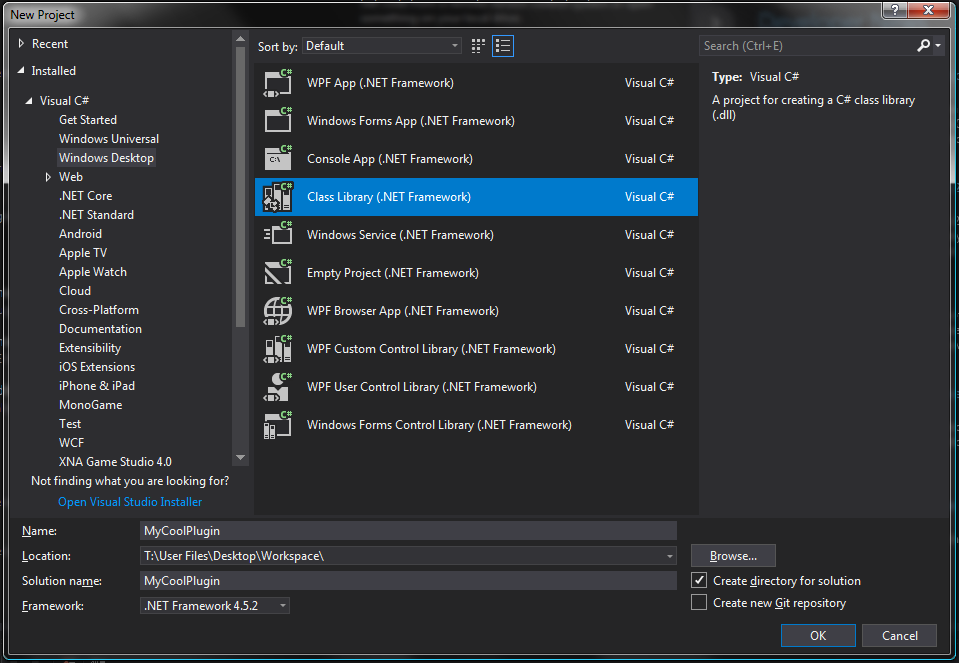
Task: Open the Sort by dropdown
Action: pyautogui.click(x=383, y=46)
